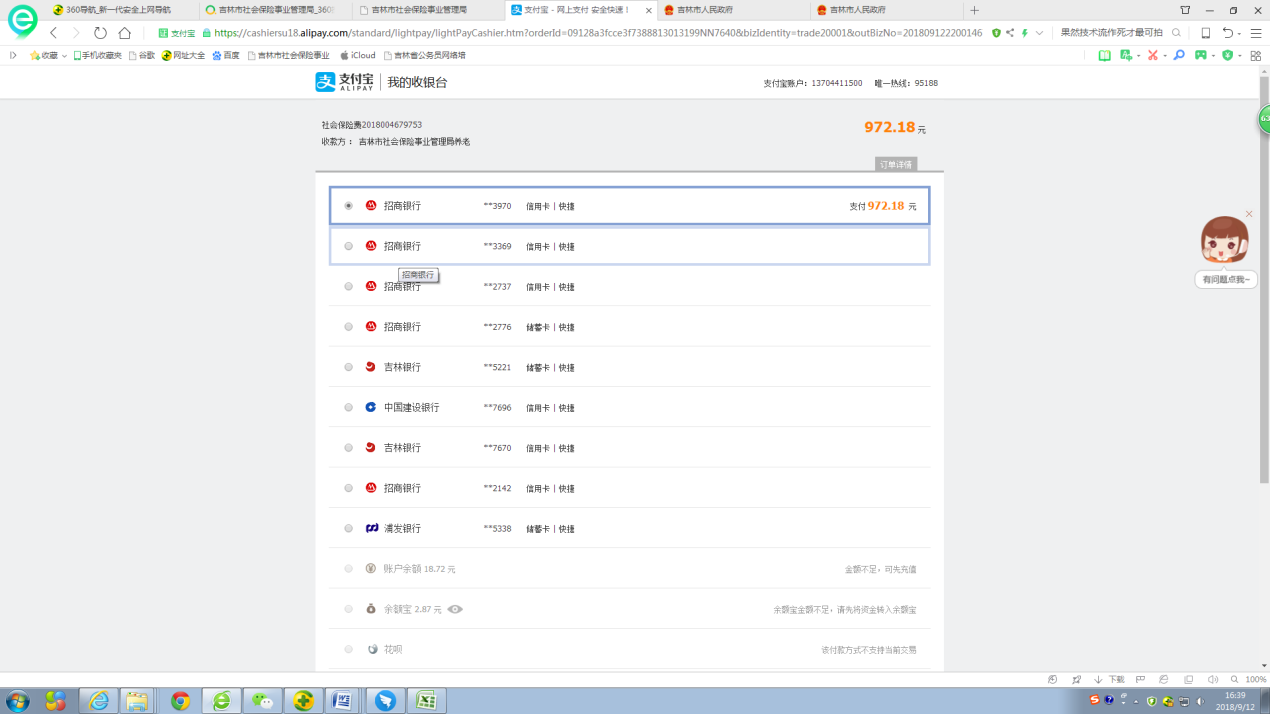Open Word from the taskbar

(x=342, y=700)
